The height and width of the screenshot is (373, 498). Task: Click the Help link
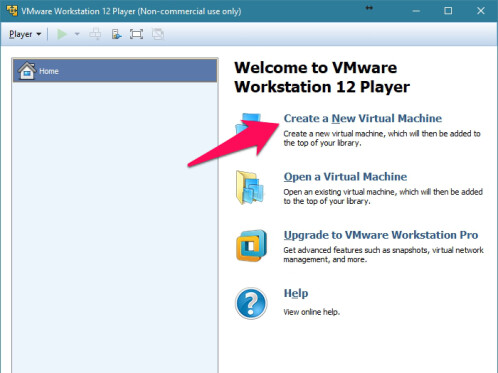(x=296, y=293)
